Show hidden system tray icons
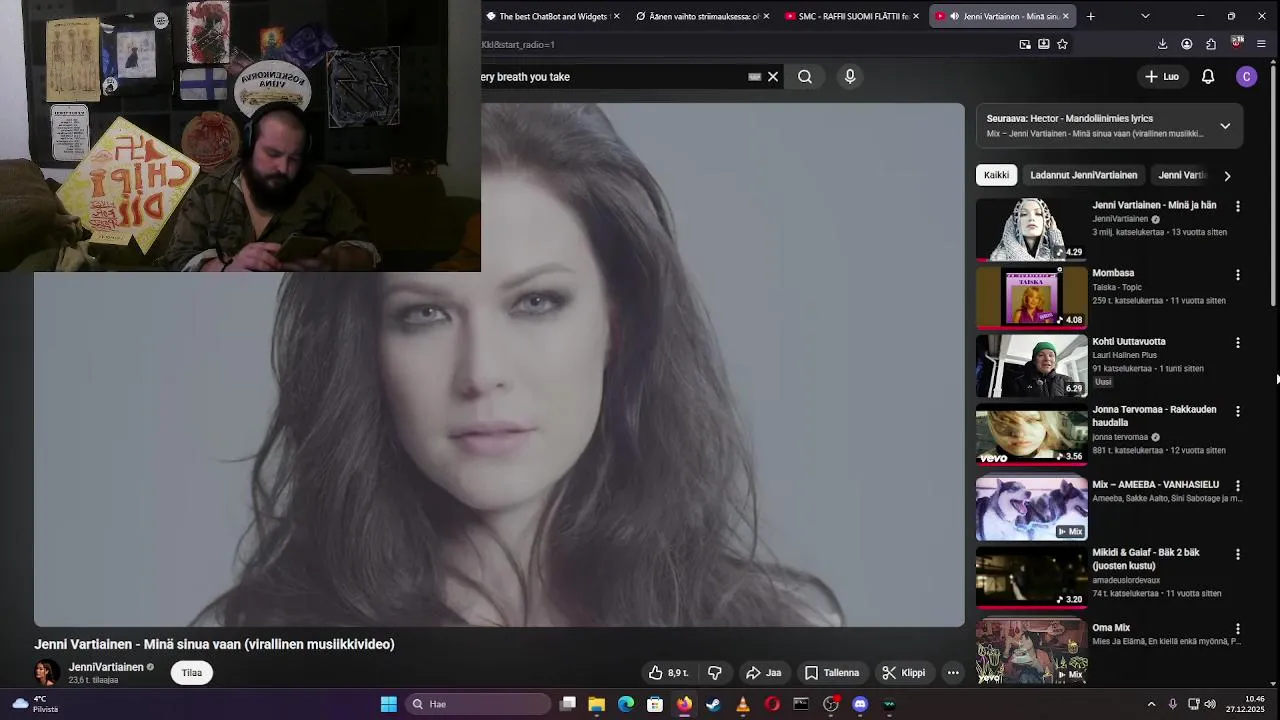The image size is (1280, 720). pos(1151,704)
